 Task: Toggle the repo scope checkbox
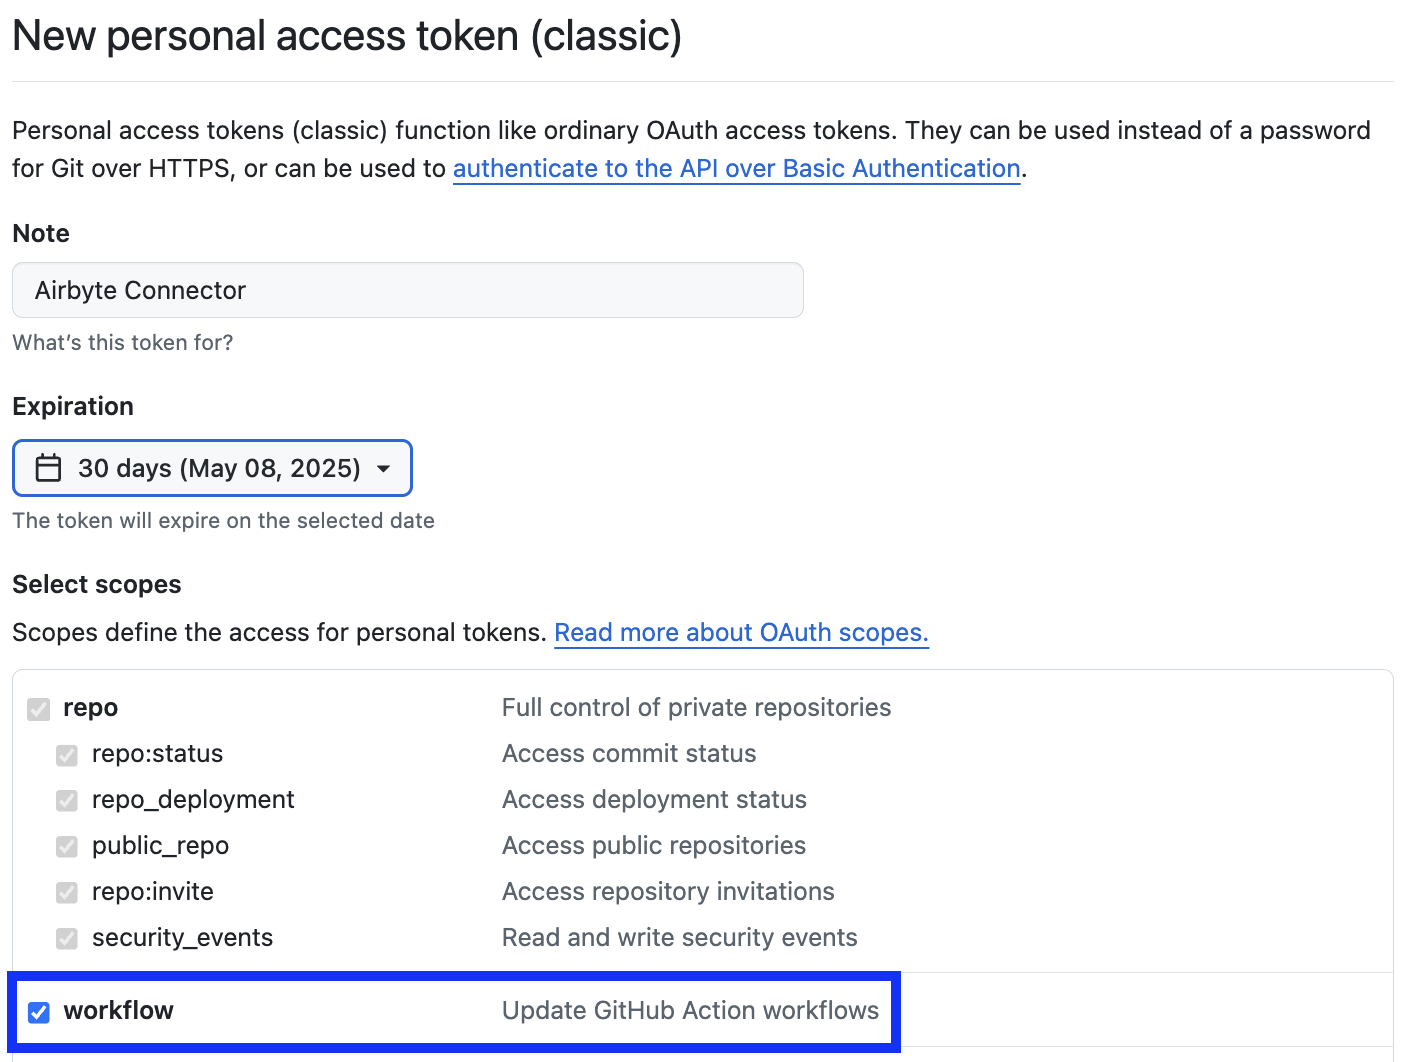tap(39, 709)
